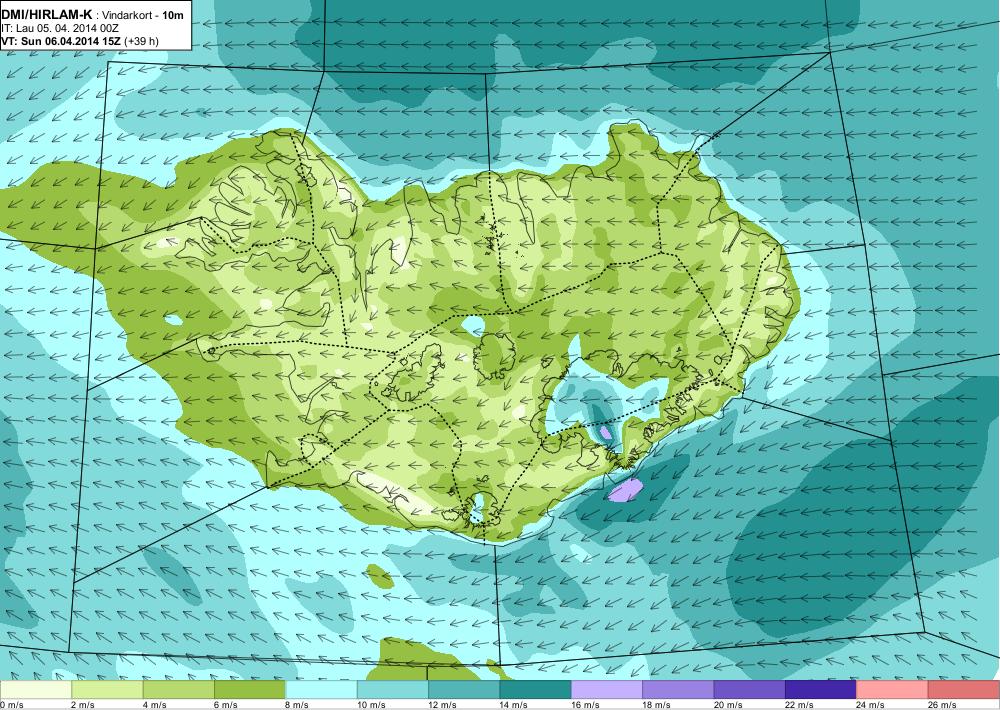Click the "26 m/s" legend label
Screen dimensions: 1000x710
(943, 705)
